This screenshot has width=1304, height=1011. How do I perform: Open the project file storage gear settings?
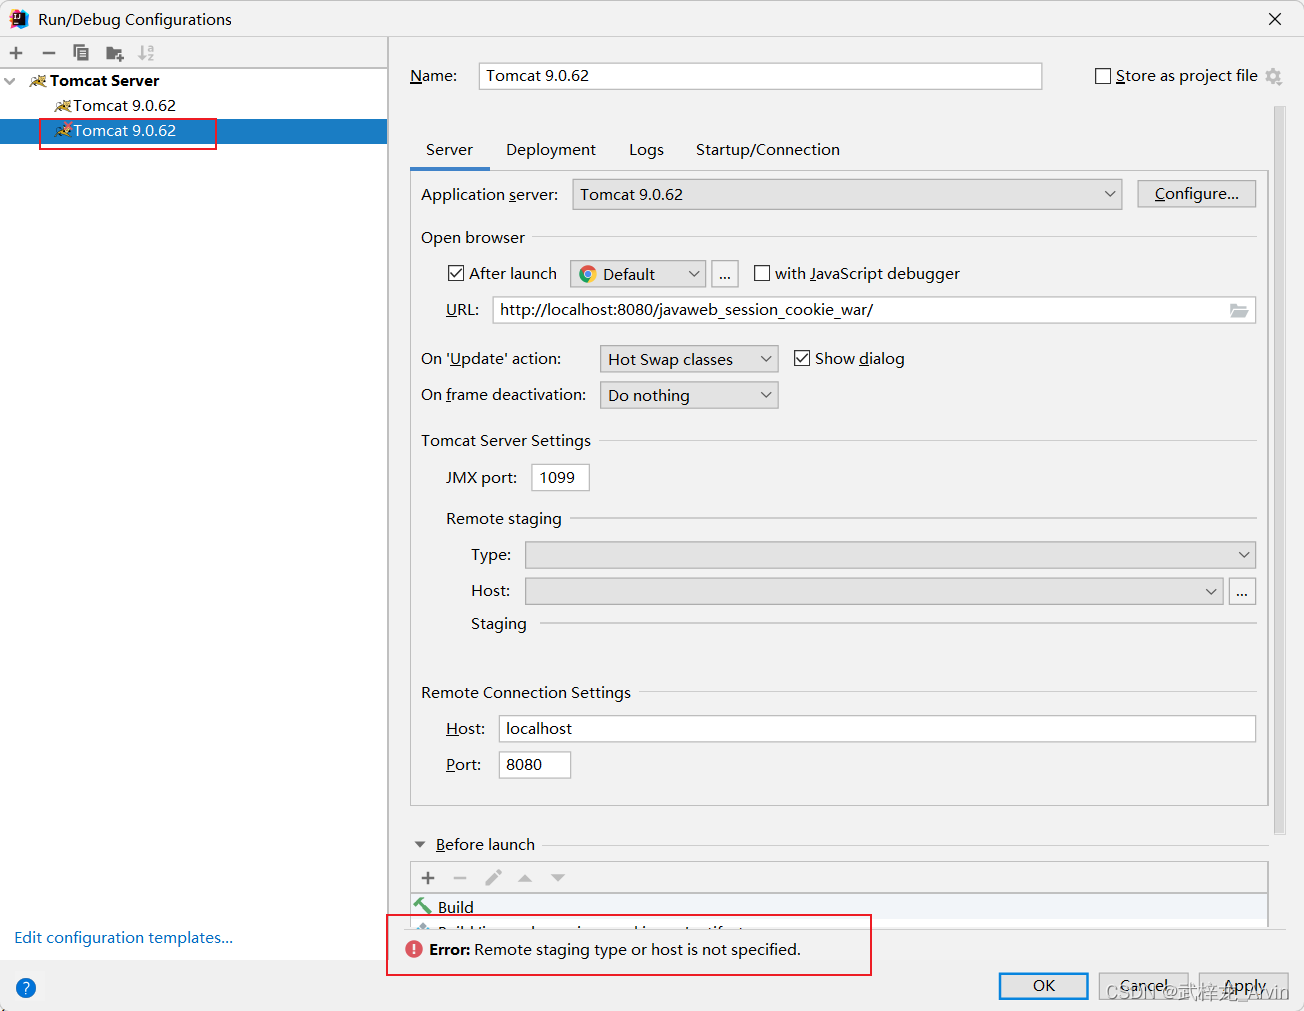(1273, 76)
